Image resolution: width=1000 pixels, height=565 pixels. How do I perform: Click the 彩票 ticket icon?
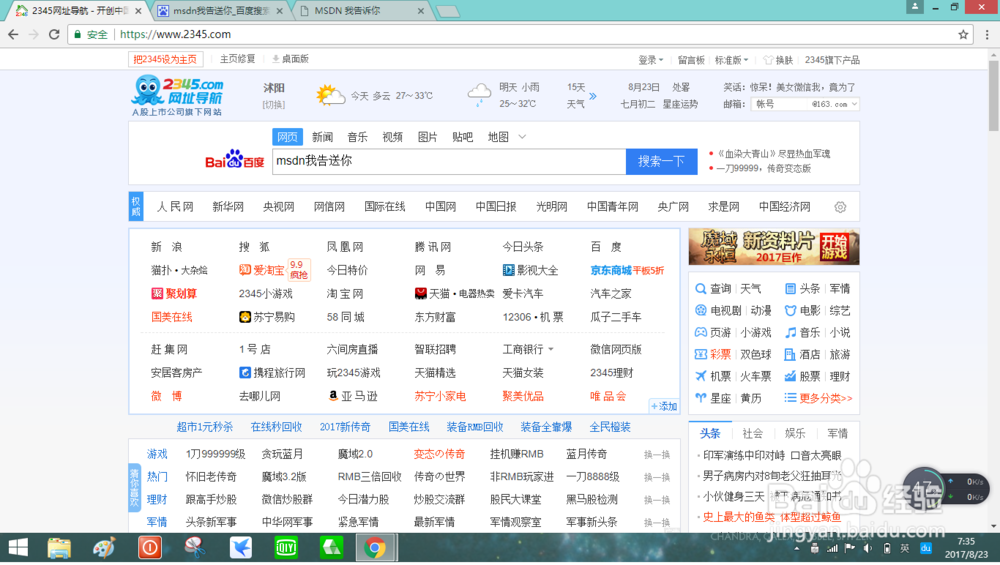(x=700, y=355)
